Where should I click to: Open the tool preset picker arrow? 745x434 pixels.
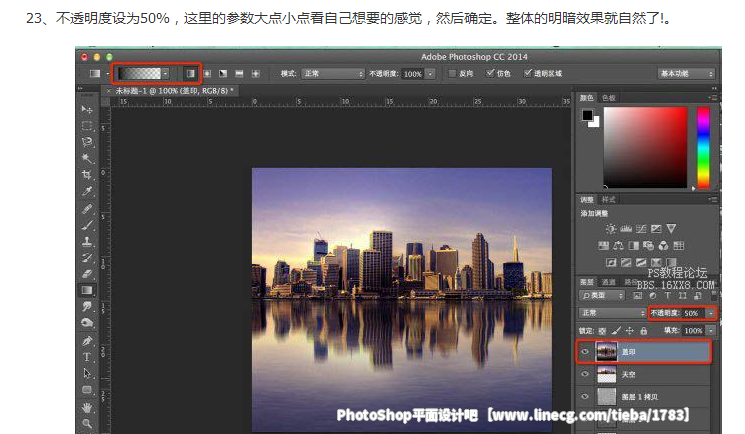coord(107,74)
